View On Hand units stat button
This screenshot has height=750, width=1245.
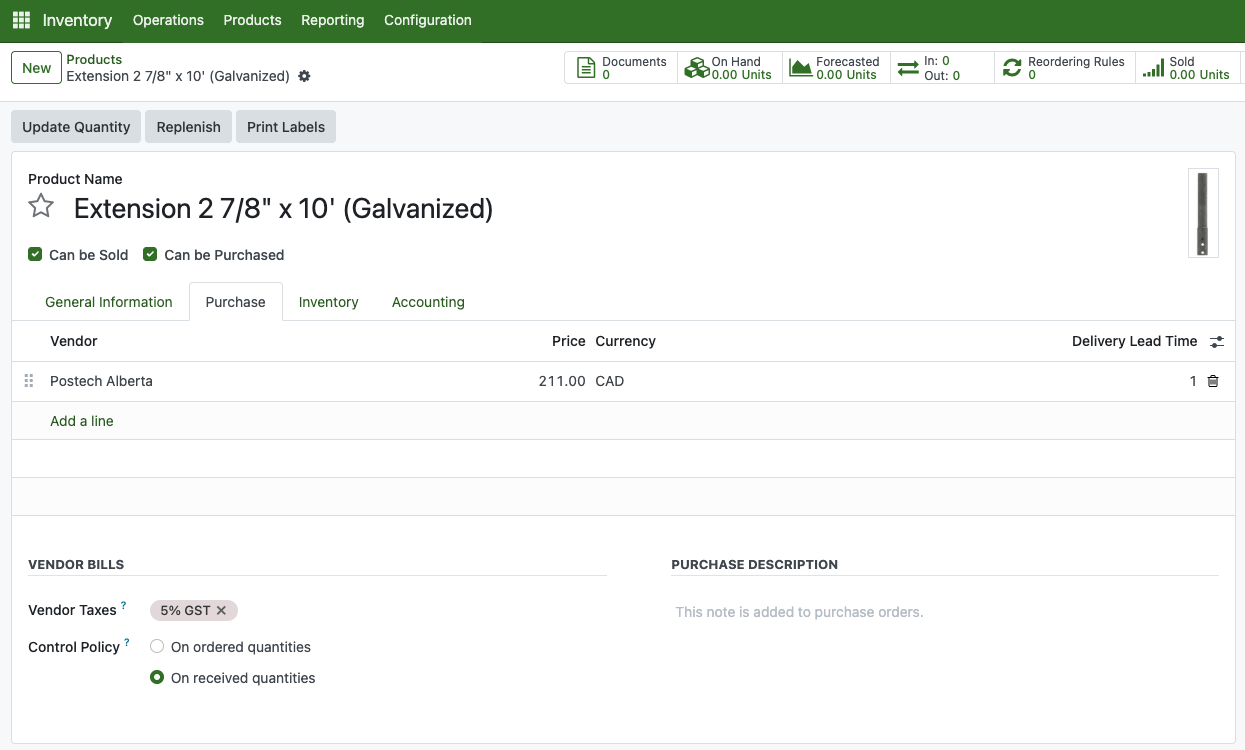[729, 68]
